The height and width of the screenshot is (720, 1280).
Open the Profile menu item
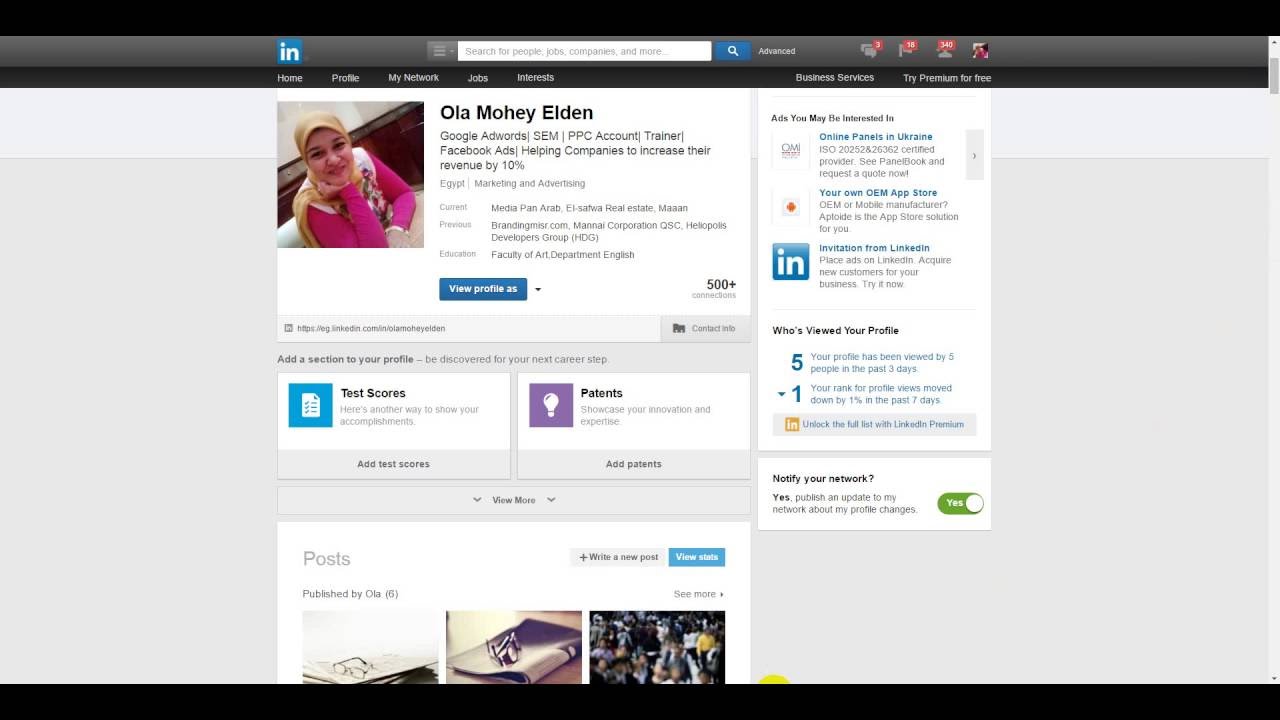(x=345, y=78)
